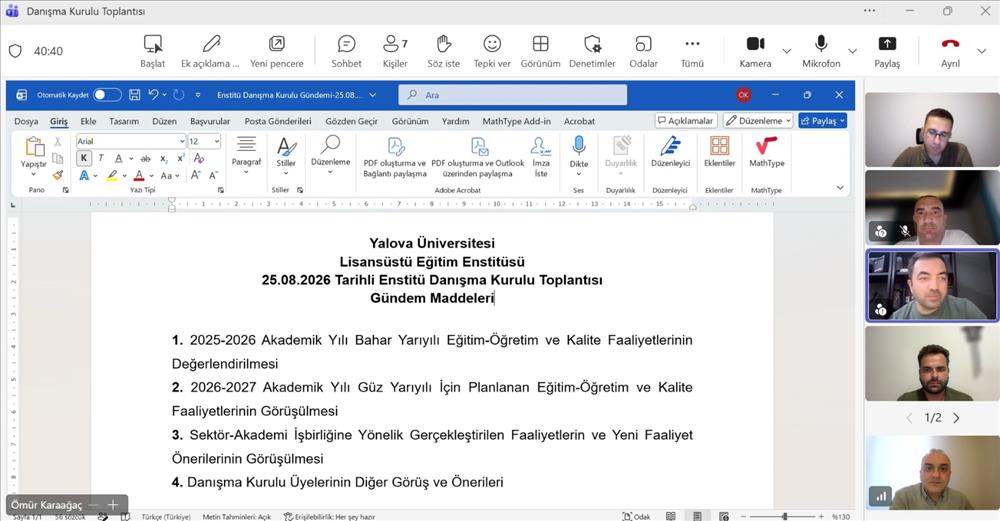Click the Açıklamalar comments button
This screenshot has height=521, width=1000.
click(686, 121)
